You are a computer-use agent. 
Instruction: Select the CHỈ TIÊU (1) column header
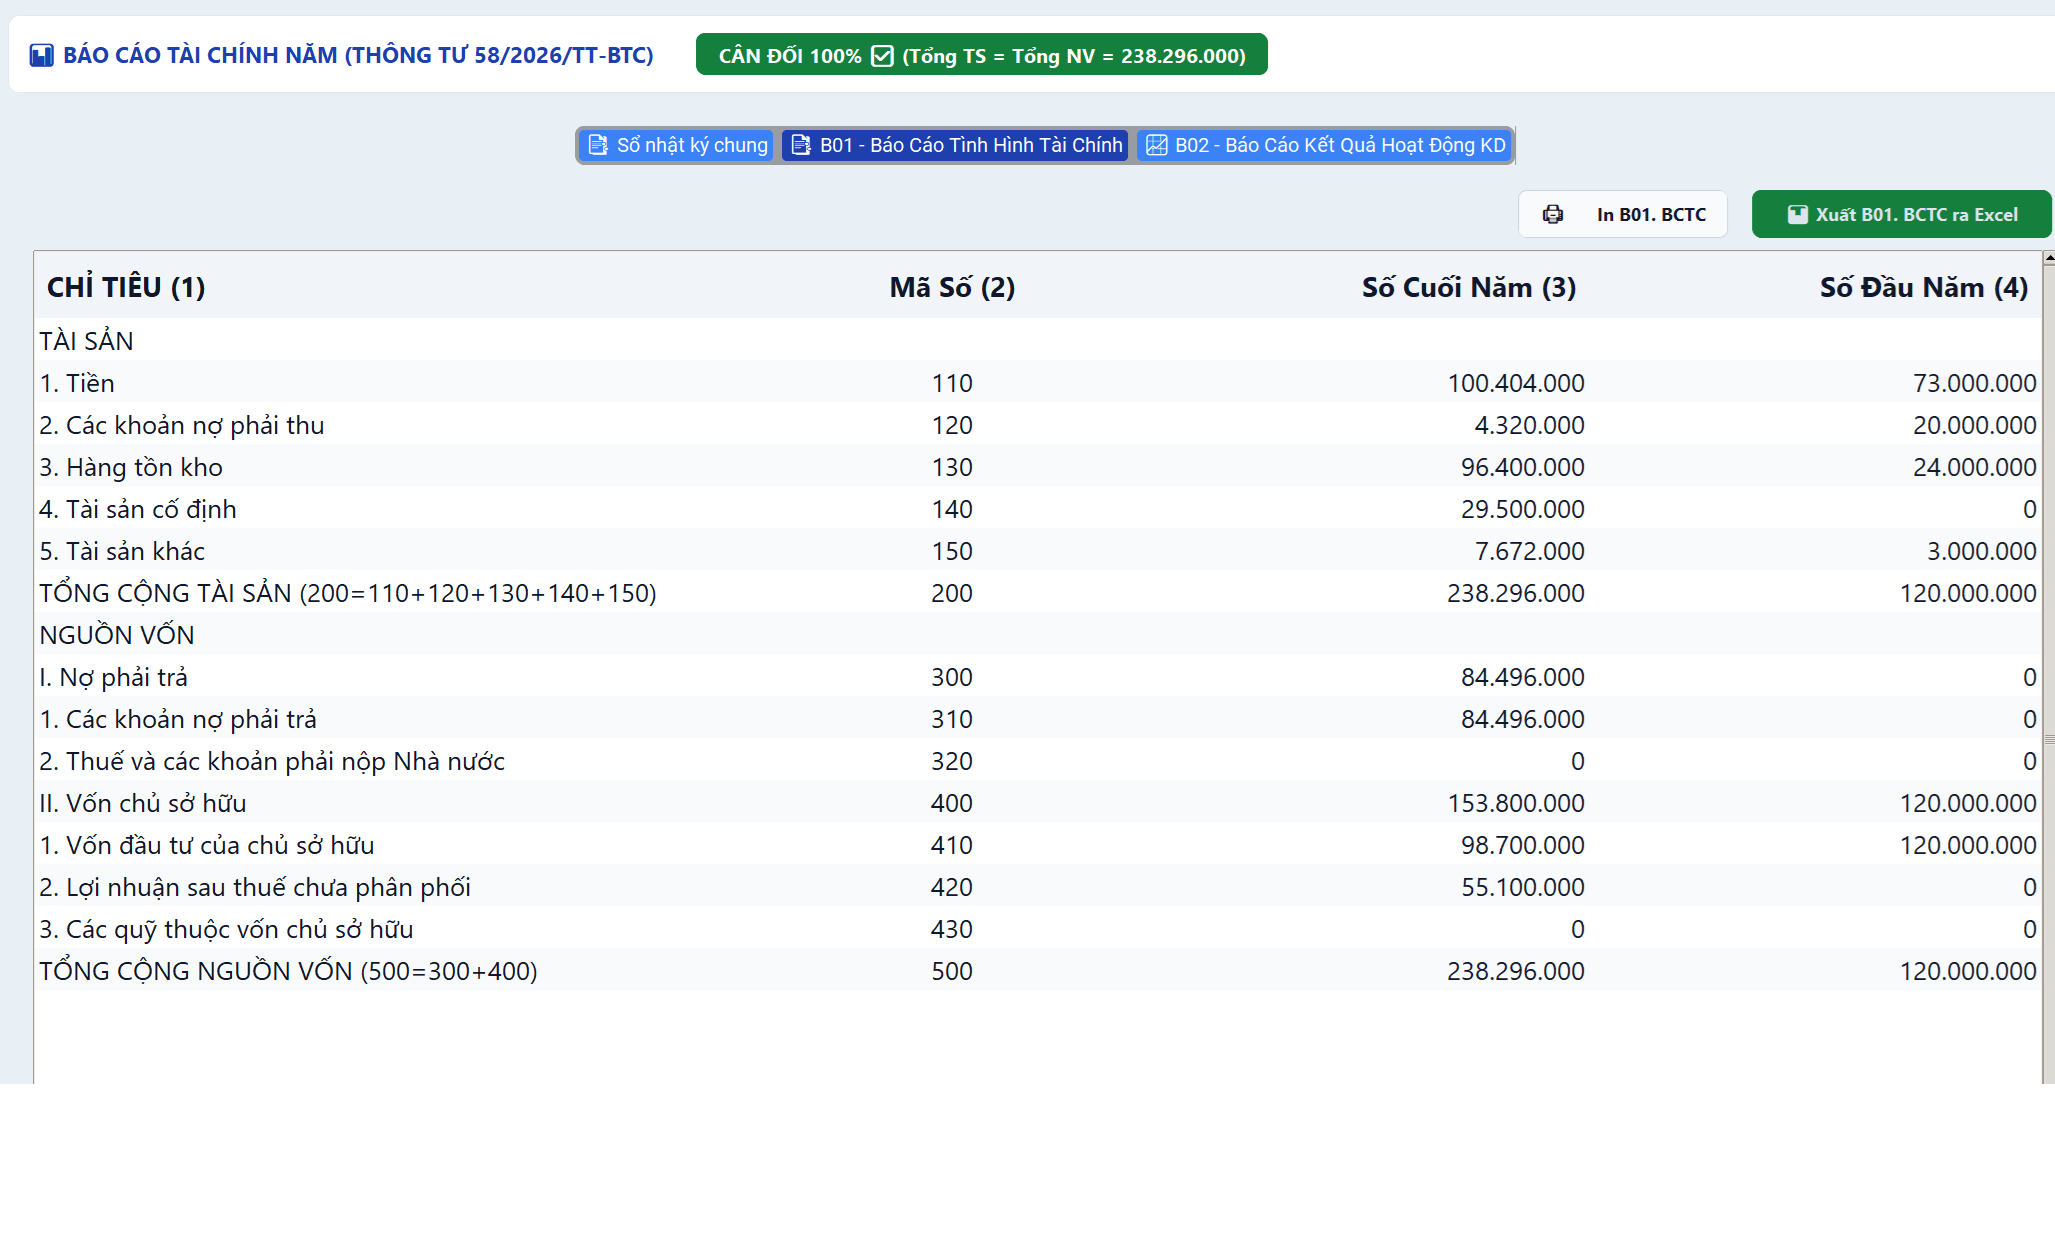pyautogui.click(x=126, y=287)
